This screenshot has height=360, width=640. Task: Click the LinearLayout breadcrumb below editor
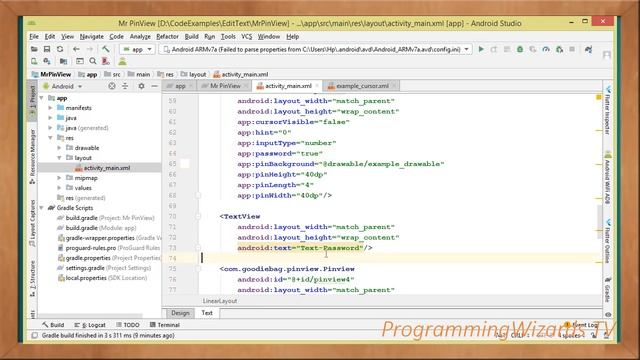(x=220, y=301)
